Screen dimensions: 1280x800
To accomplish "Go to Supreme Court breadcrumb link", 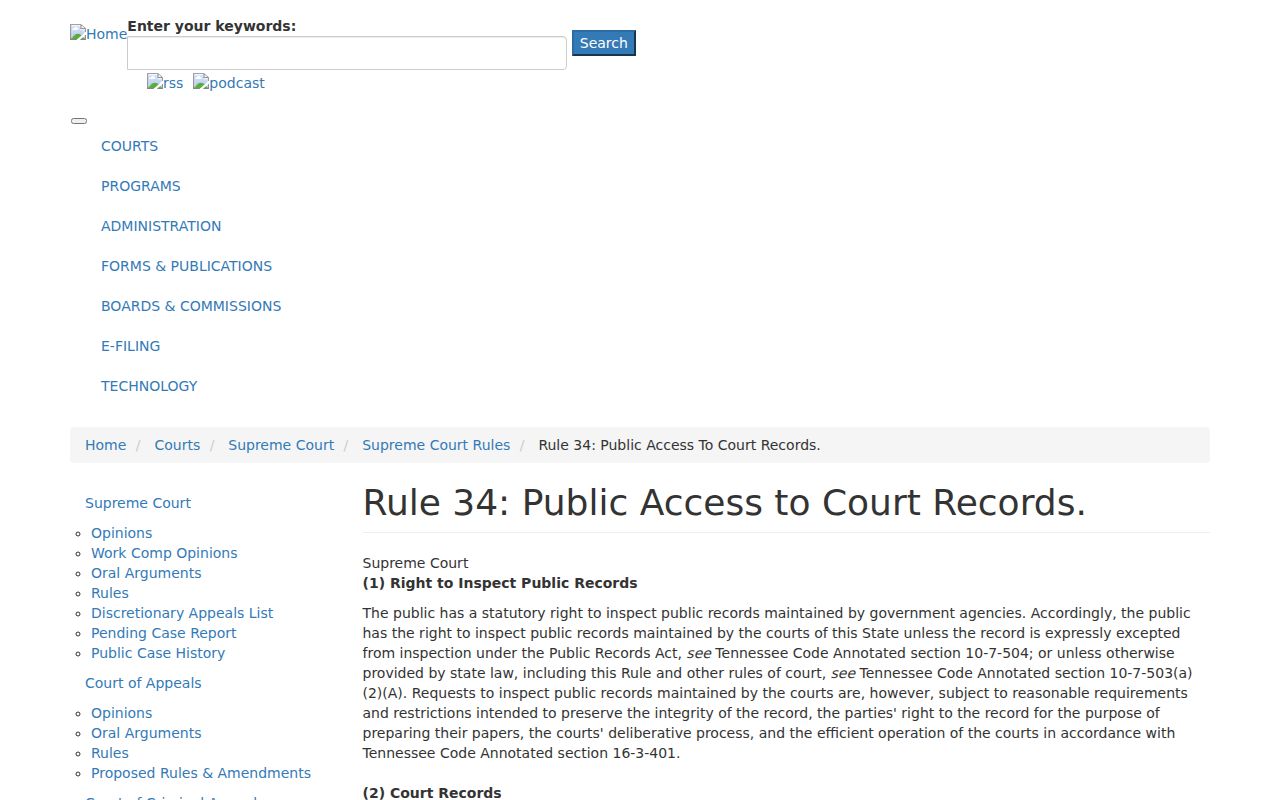I will pyautogui.click(x=281, y=445).
